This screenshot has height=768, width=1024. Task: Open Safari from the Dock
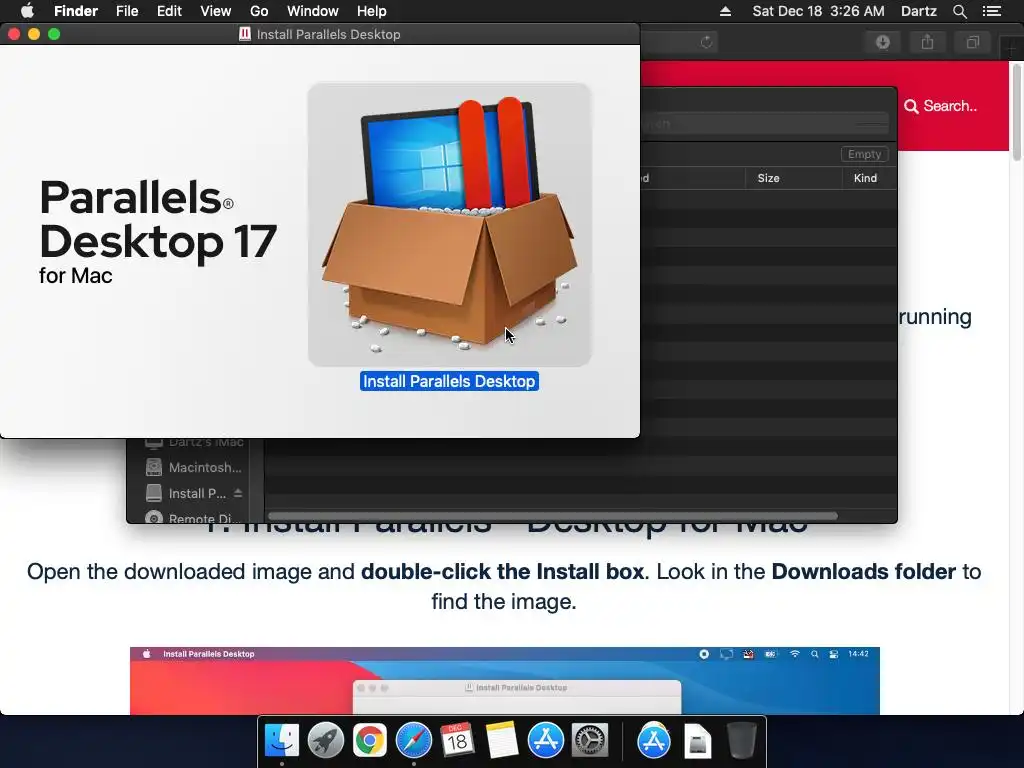click(x=413, y=741)
